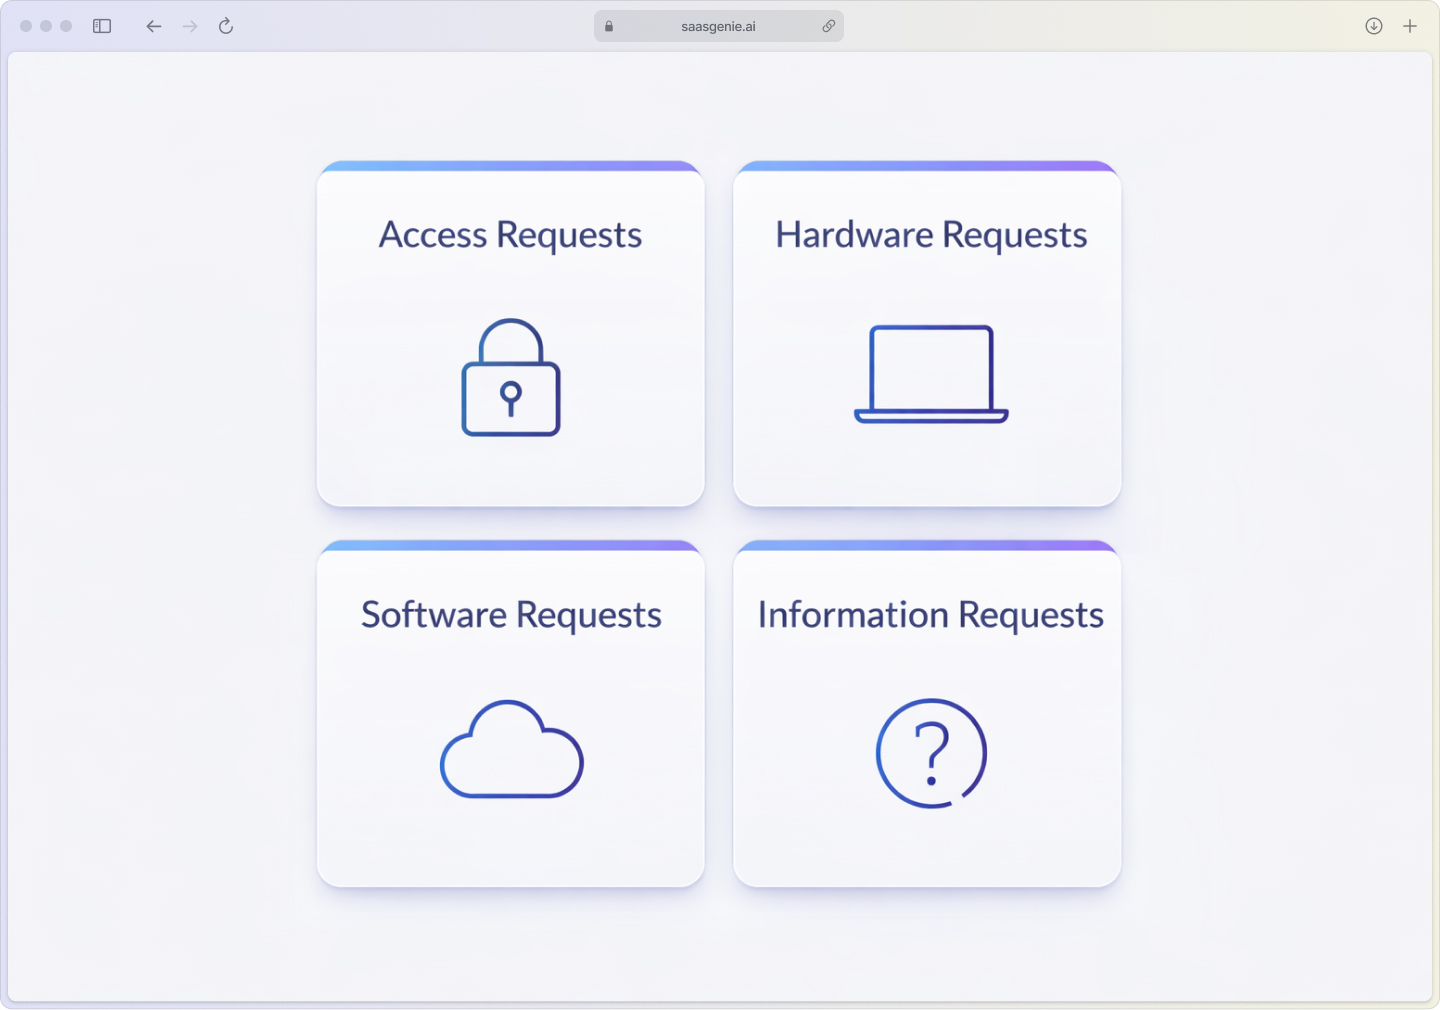Open Downloads from the browser toolbar icon
Screen dimensions: 1440x1010
pos(1373,26)
